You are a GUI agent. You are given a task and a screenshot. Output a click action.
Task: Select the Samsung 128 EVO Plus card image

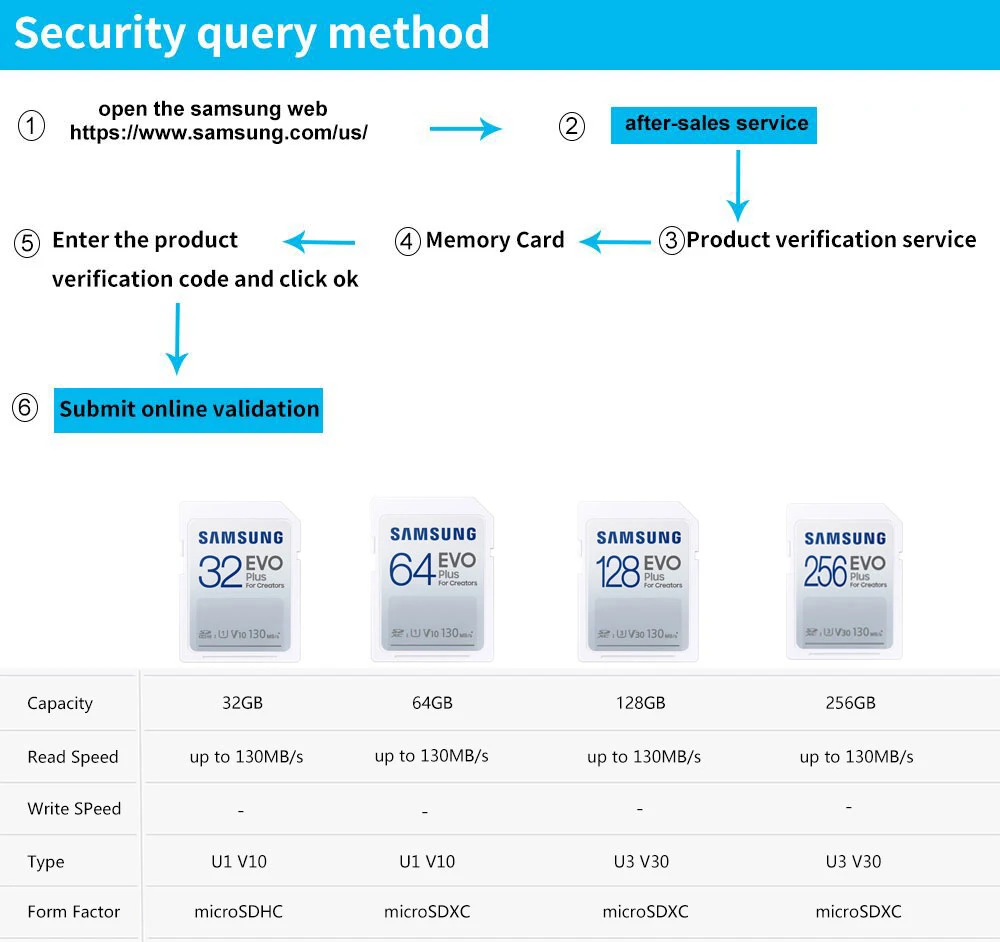click(638, 582)
